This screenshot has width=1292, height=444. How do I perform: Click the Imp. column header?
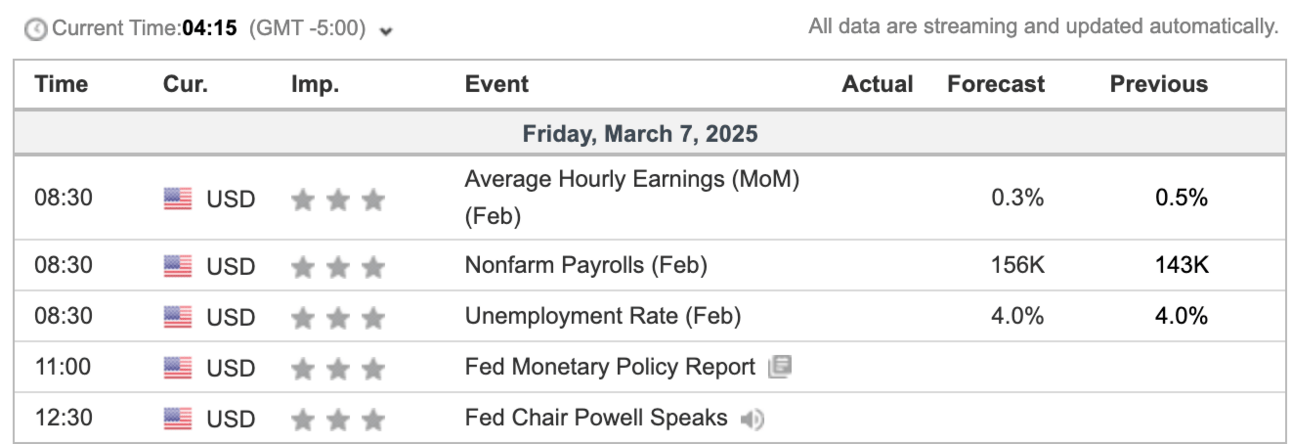pos(315,85)
